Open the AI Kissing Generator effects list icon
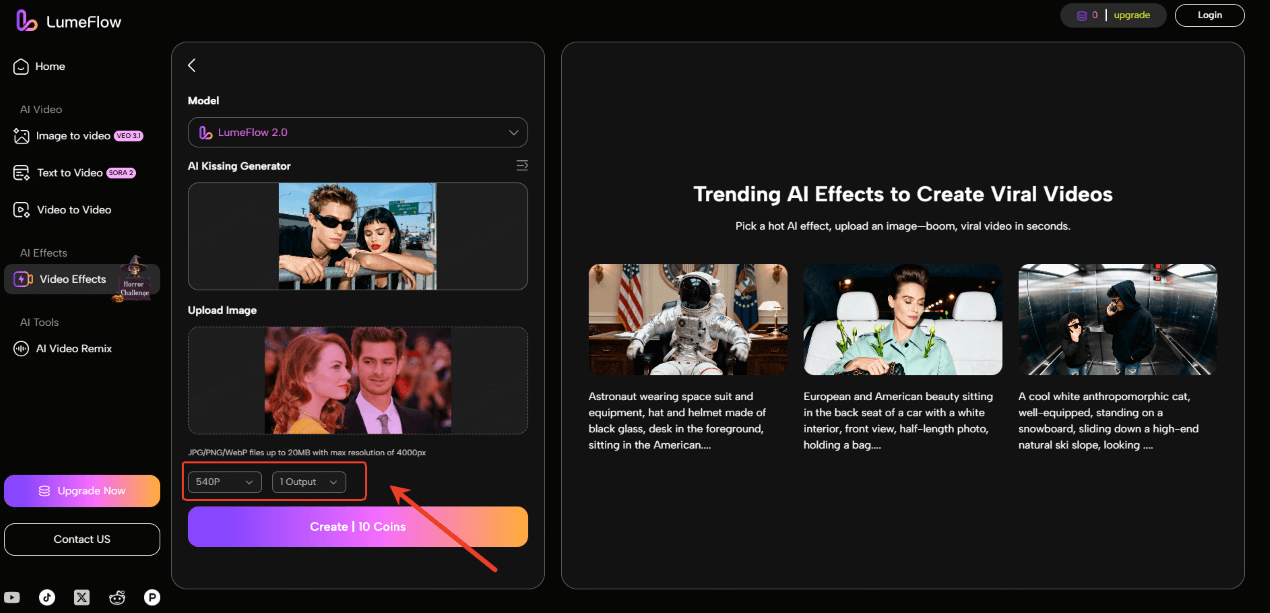This screenshot has height=613, width=1270. [521, 165]
